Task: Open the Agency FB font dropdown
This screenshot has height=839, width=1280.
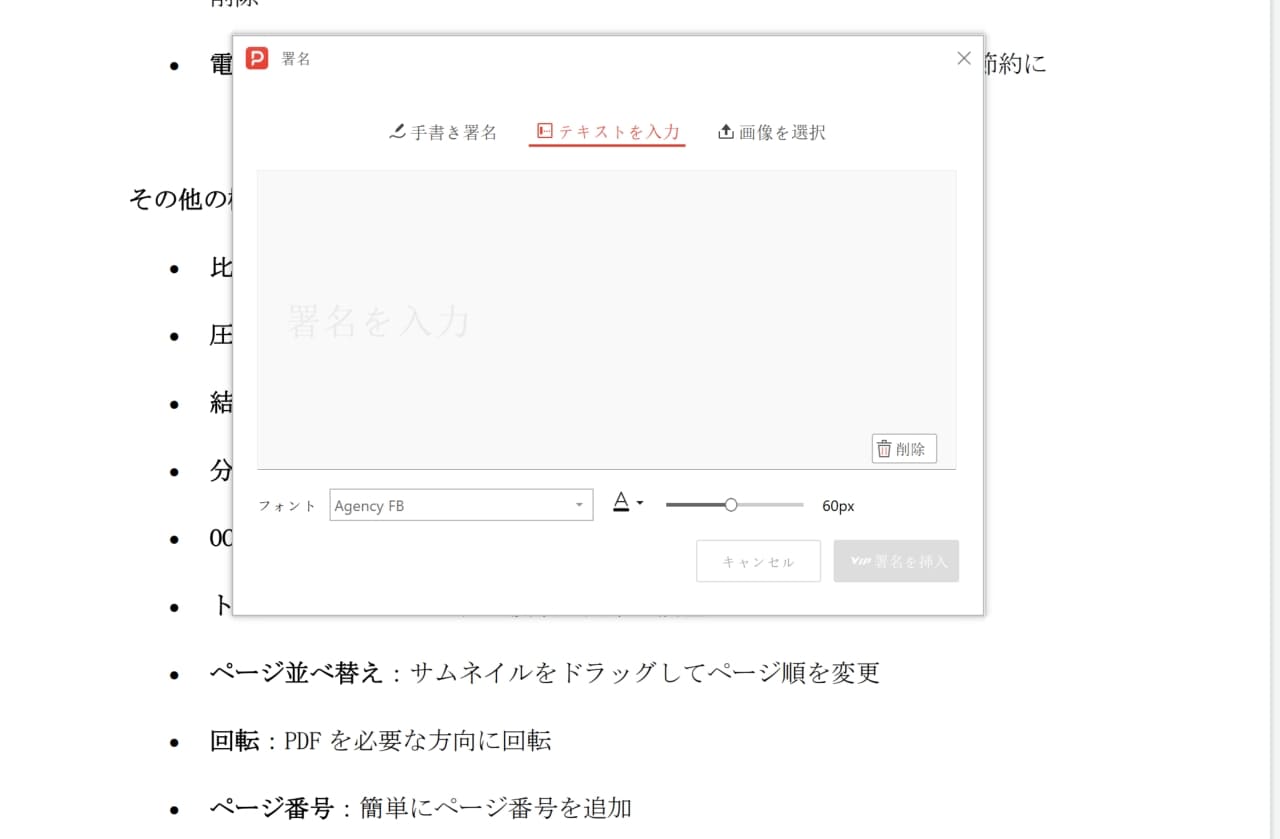Action: pos(460,505)
